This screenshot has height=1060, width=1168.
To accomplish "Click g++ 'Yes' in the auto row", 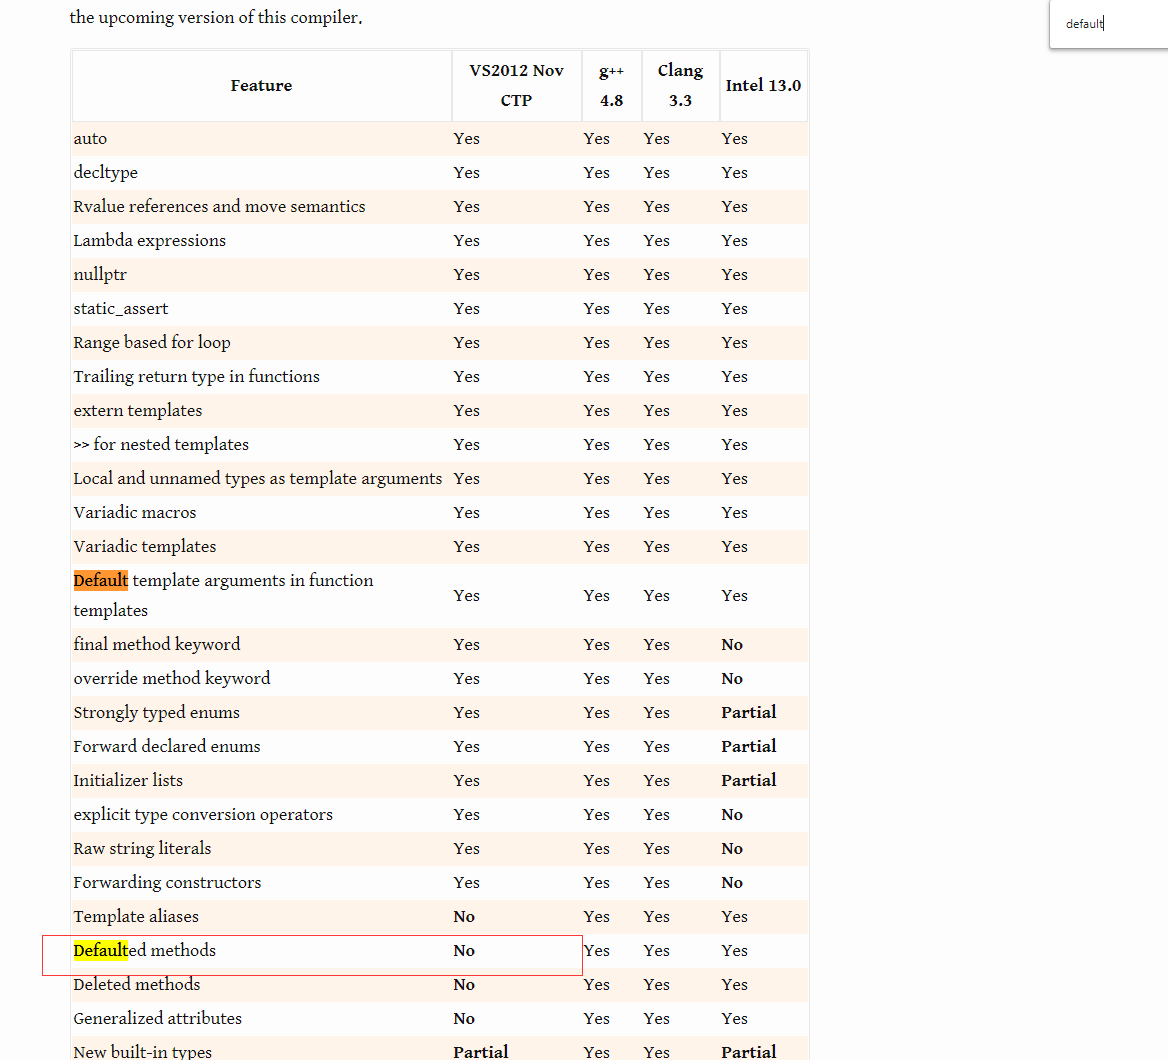I will tap(597, 139).
